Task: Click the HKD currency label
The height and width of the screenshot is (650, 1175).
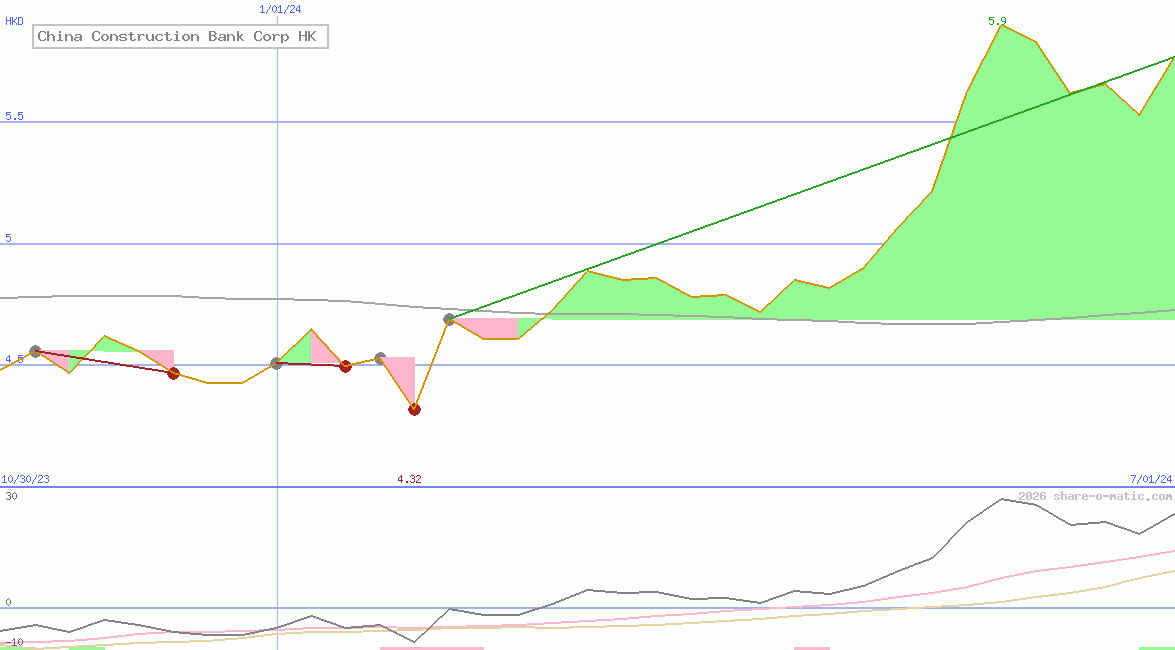Action: click(x=14, y=21)
